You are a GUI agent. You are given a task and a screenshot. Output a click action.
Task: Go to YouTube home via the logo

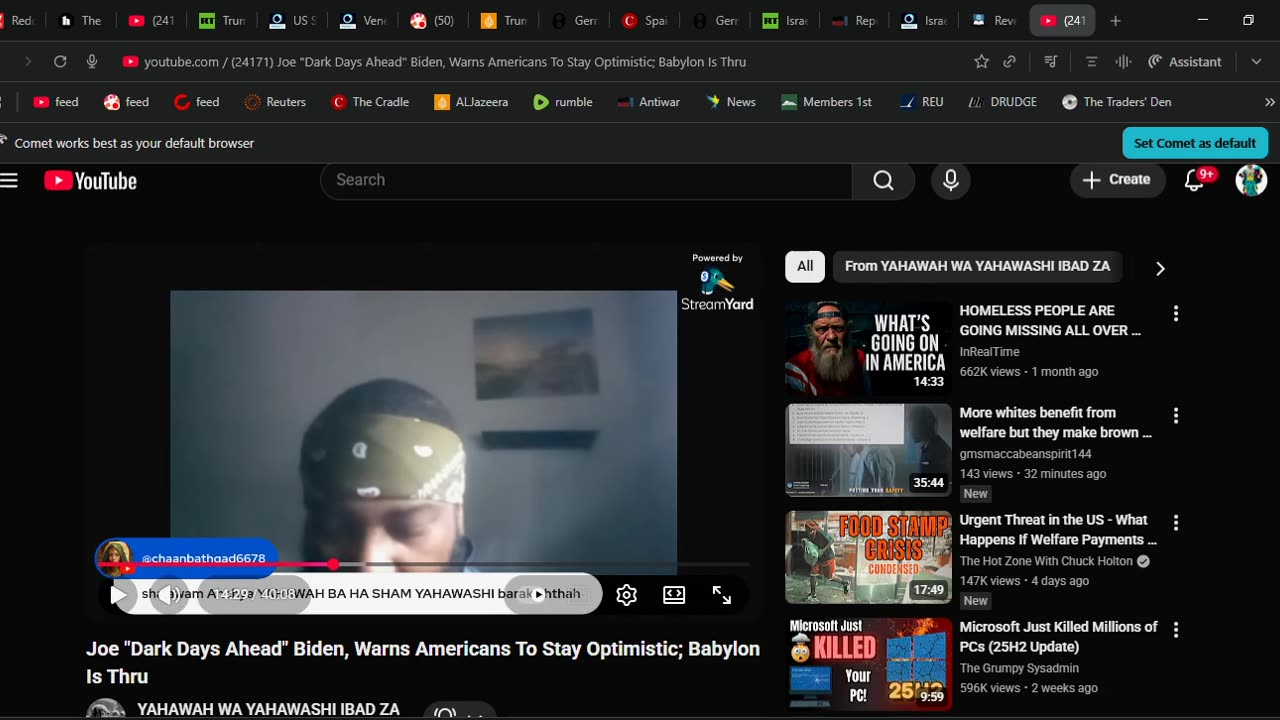[90, 181]
